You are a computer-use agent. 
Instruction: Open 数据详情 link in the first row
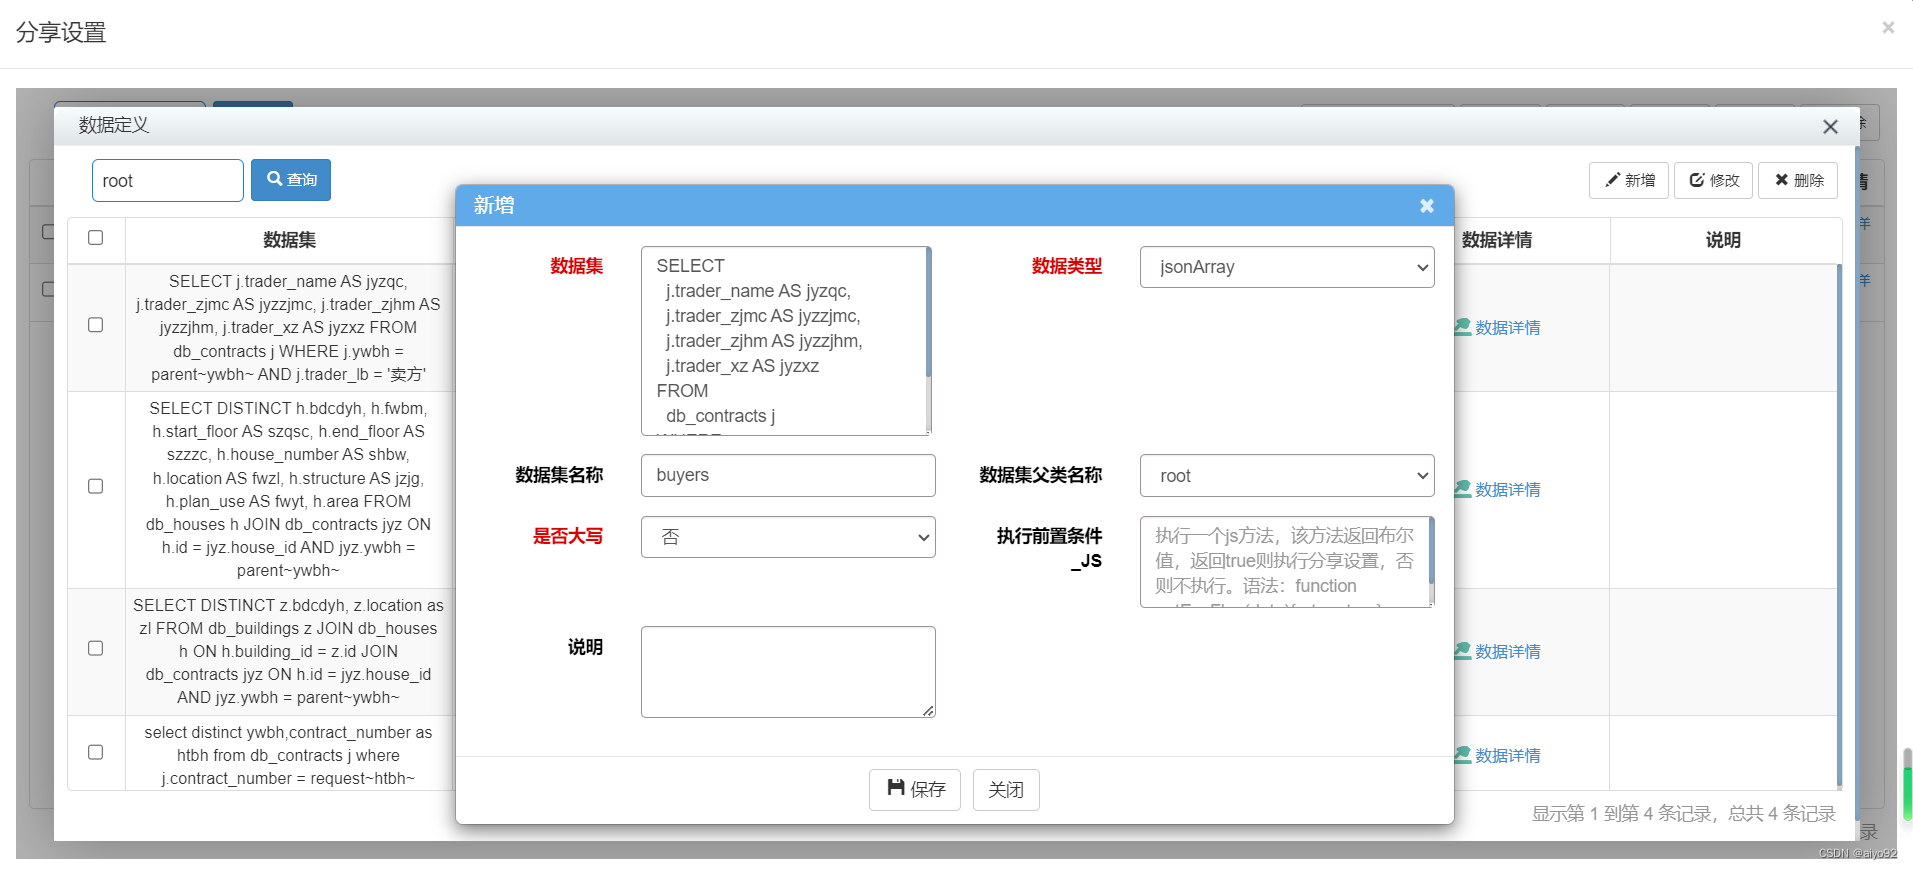pos(1497,328)
